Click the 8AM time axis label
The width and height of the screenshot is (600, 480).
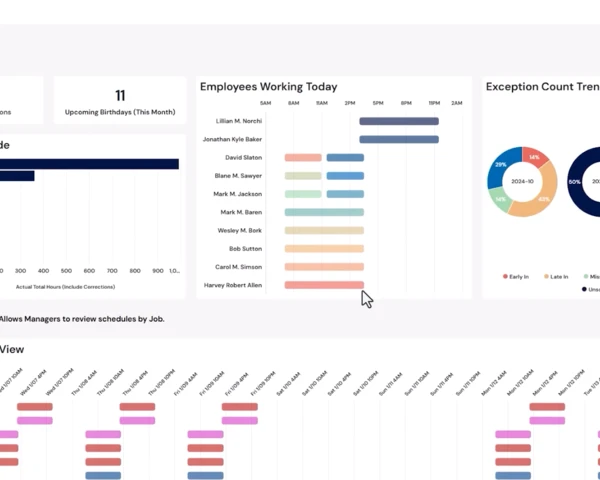[x=293, y=103]
